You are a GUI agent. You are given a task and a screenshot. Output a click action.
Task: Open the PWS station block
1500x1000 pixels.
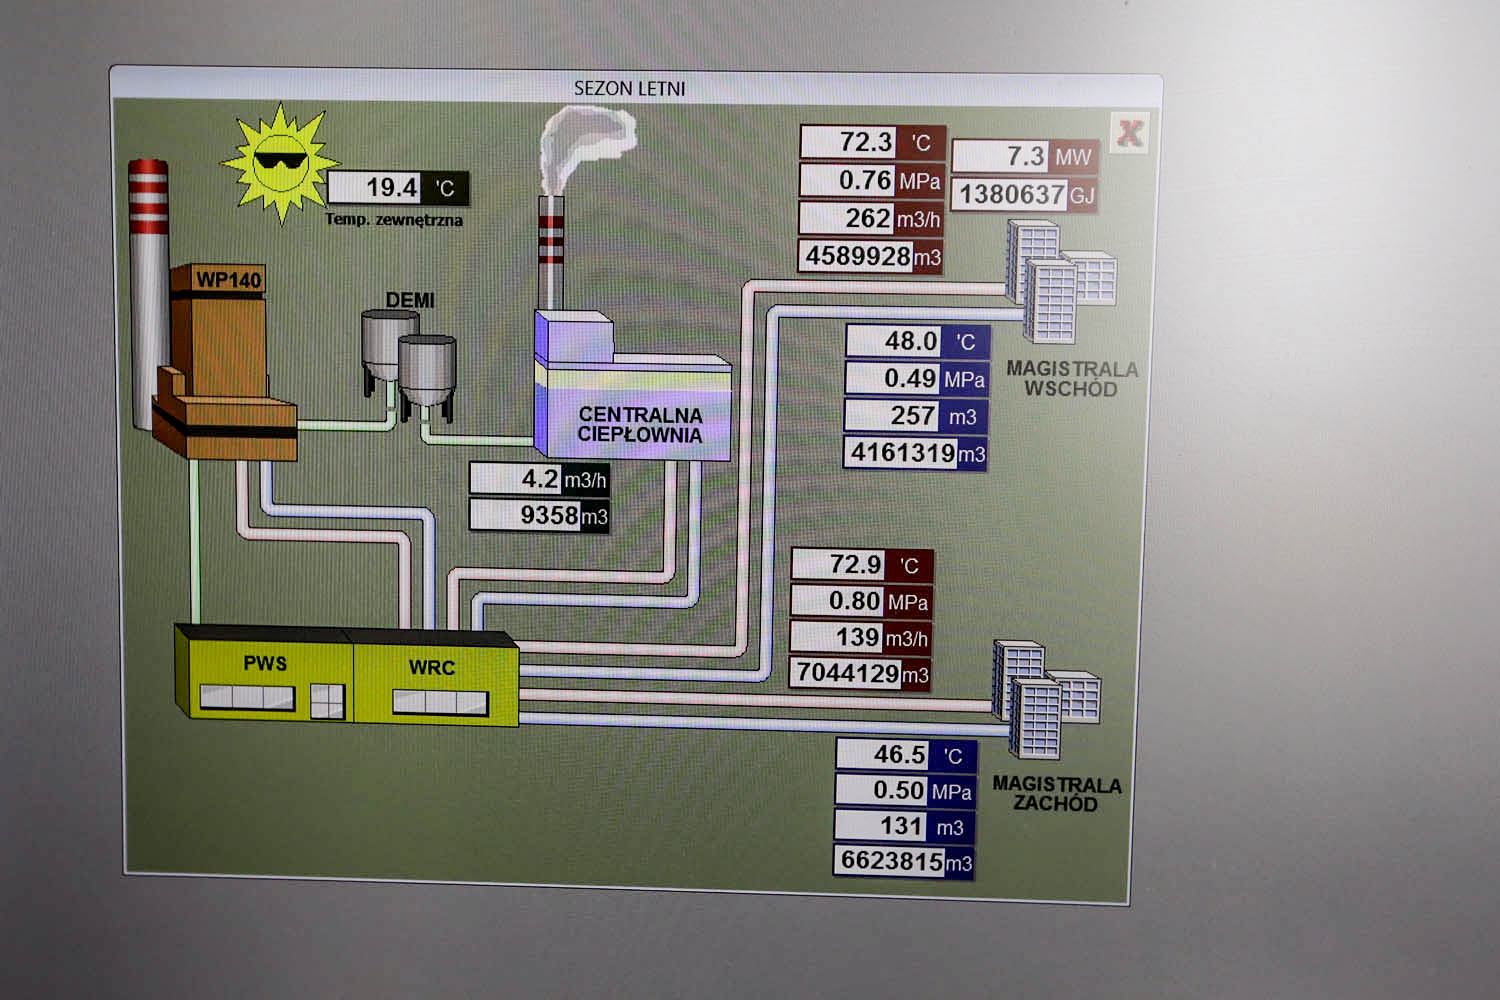tap(264, 672)
